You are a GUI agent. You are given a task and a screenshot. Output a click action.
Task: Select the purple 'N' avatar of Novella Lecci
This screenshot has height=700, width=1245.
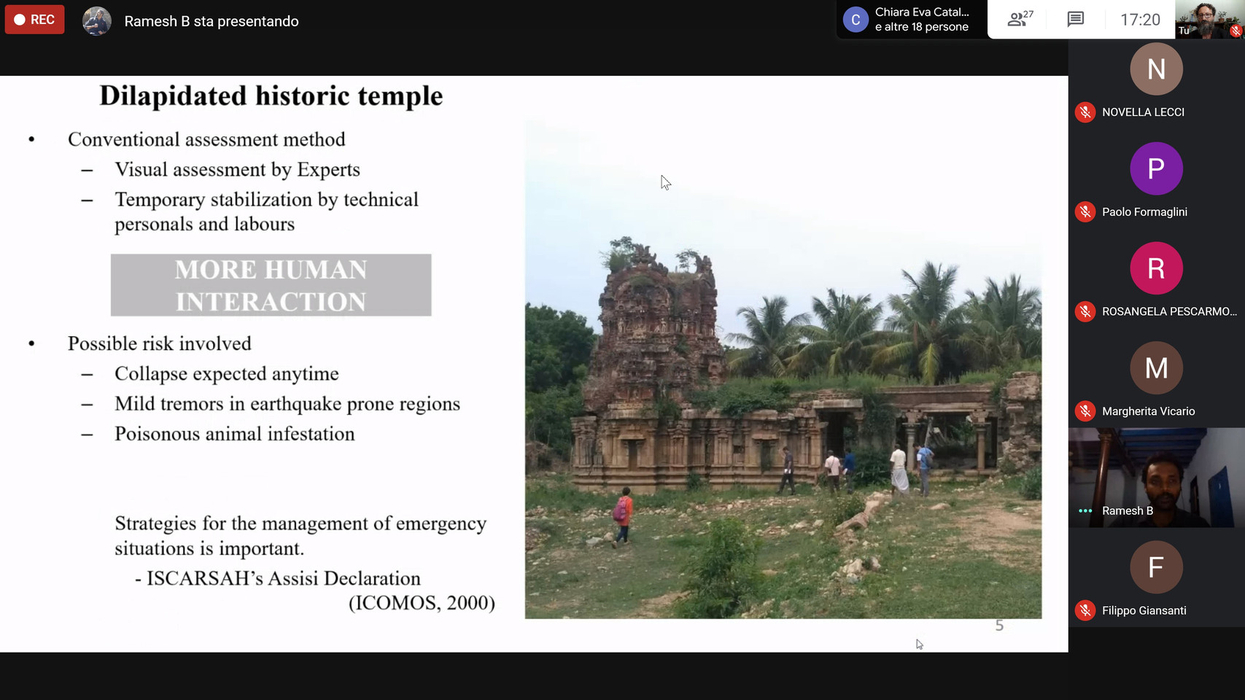[1156, 69]
